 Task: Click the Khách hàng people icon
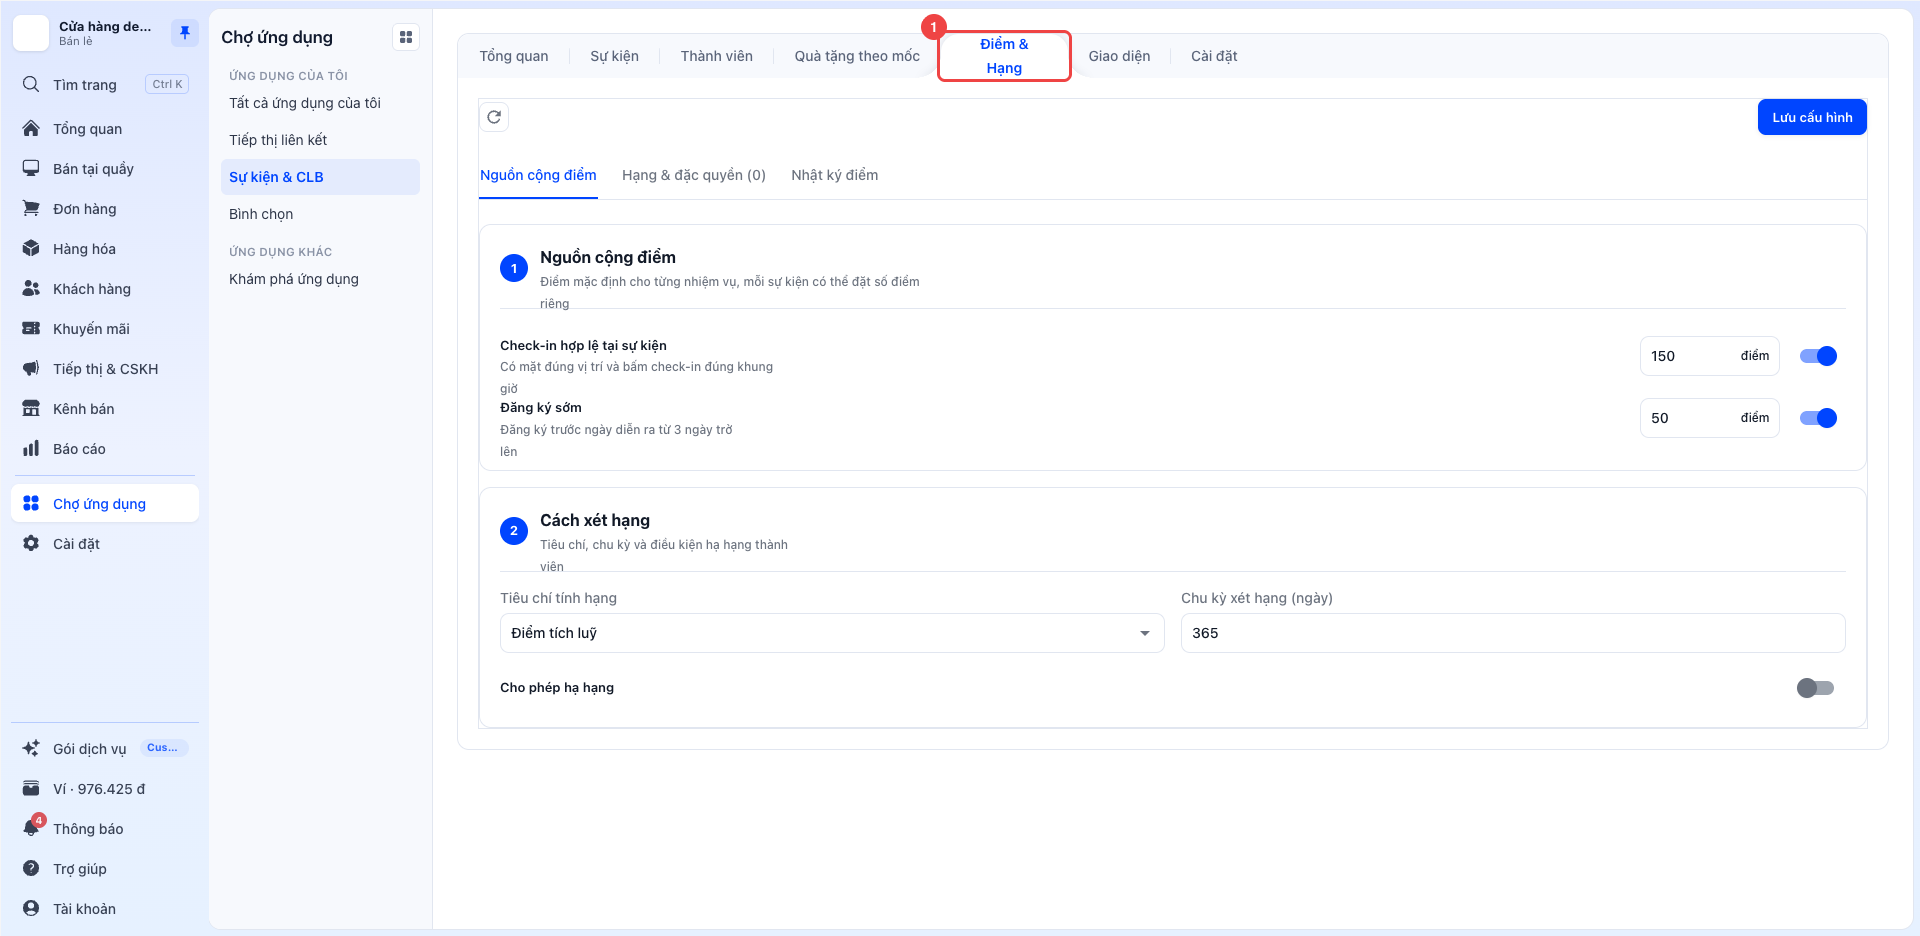(31, 288)
